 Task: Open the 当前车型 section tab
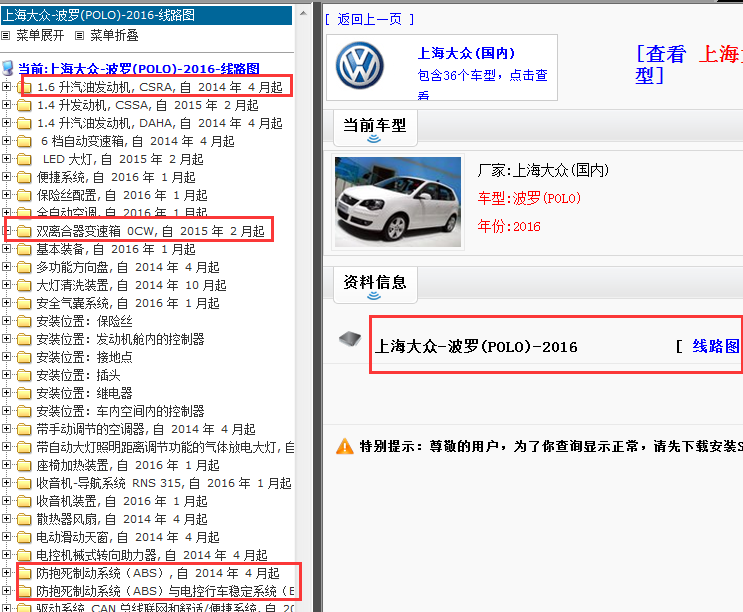(x=375, y=127)
